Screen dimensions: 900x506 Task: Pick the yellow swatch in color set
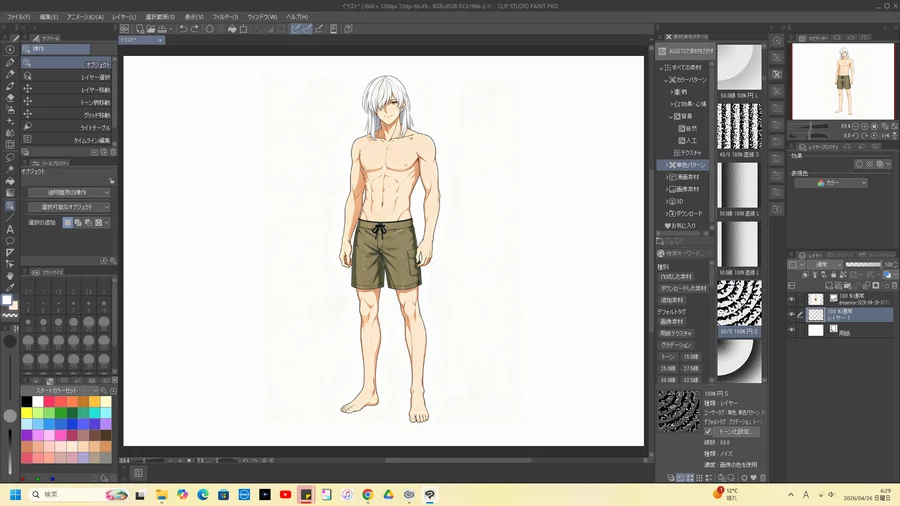pos(27,412)
